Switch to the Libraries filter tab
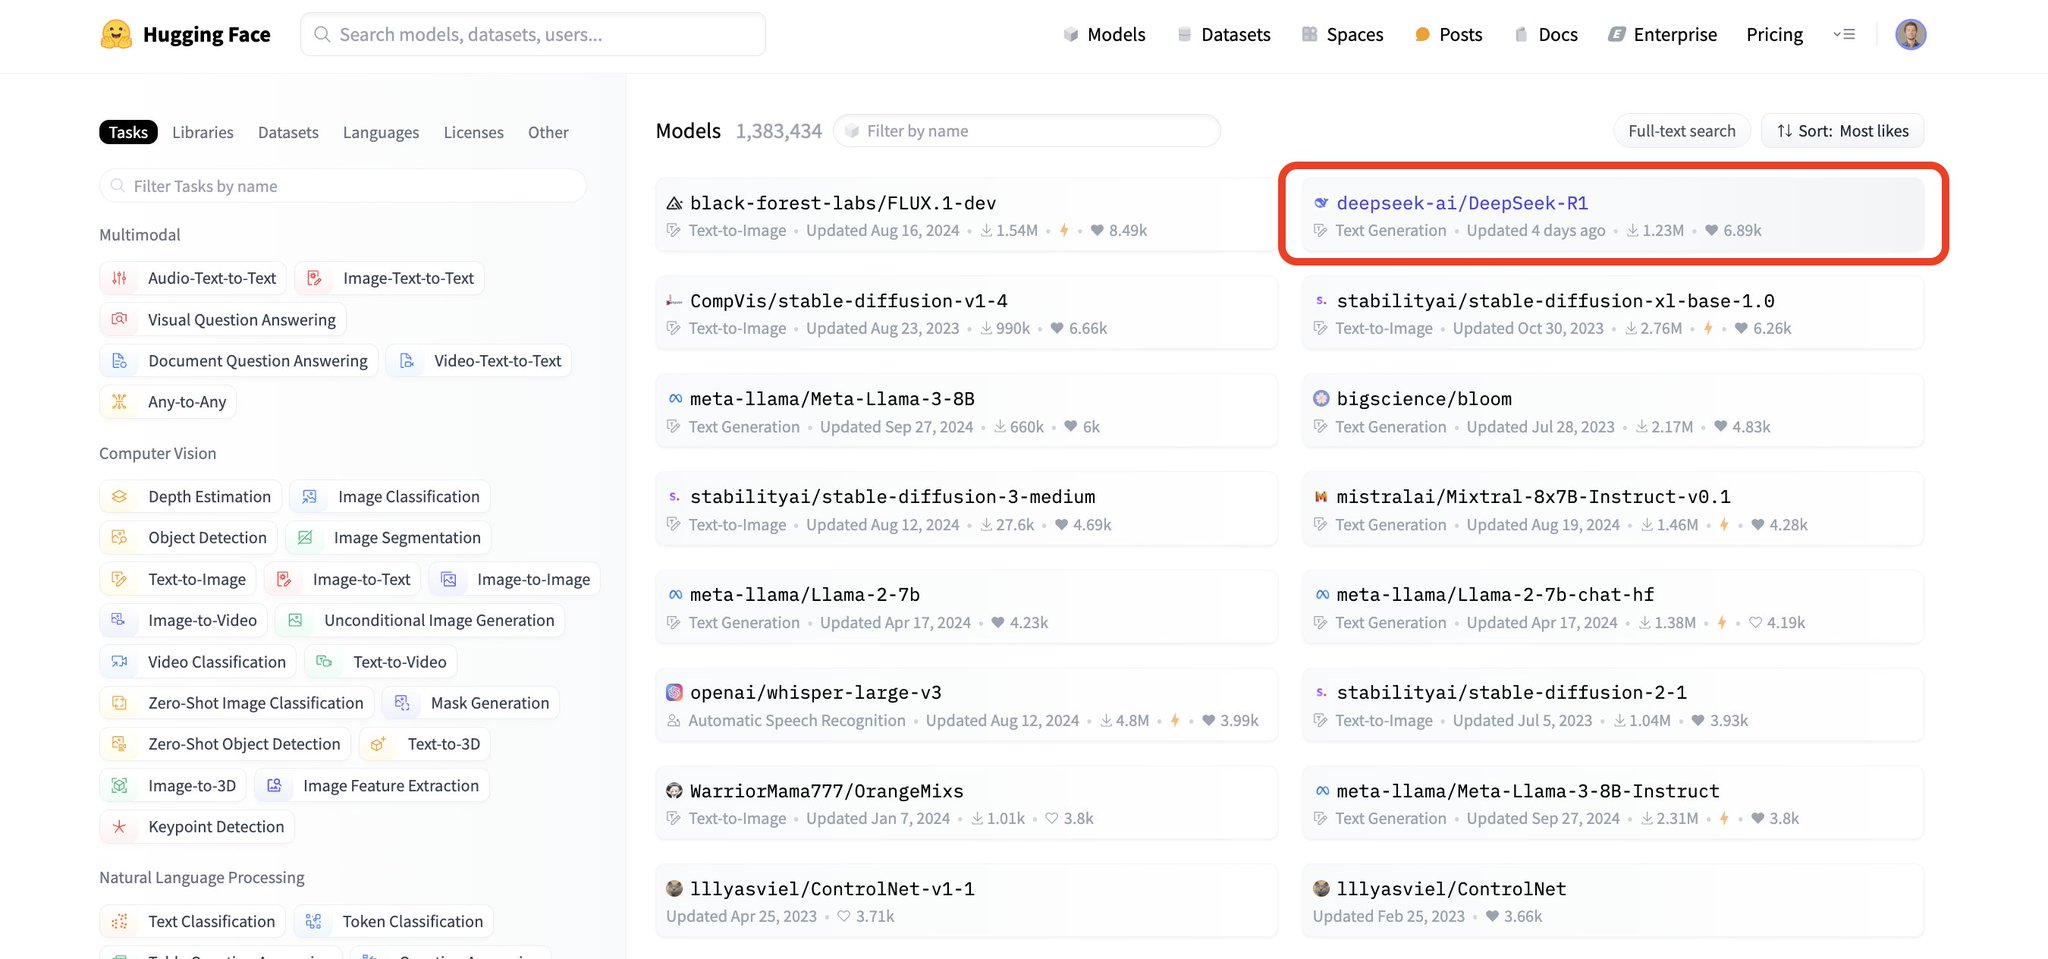The image size is (2048, 959). point(203,132)
